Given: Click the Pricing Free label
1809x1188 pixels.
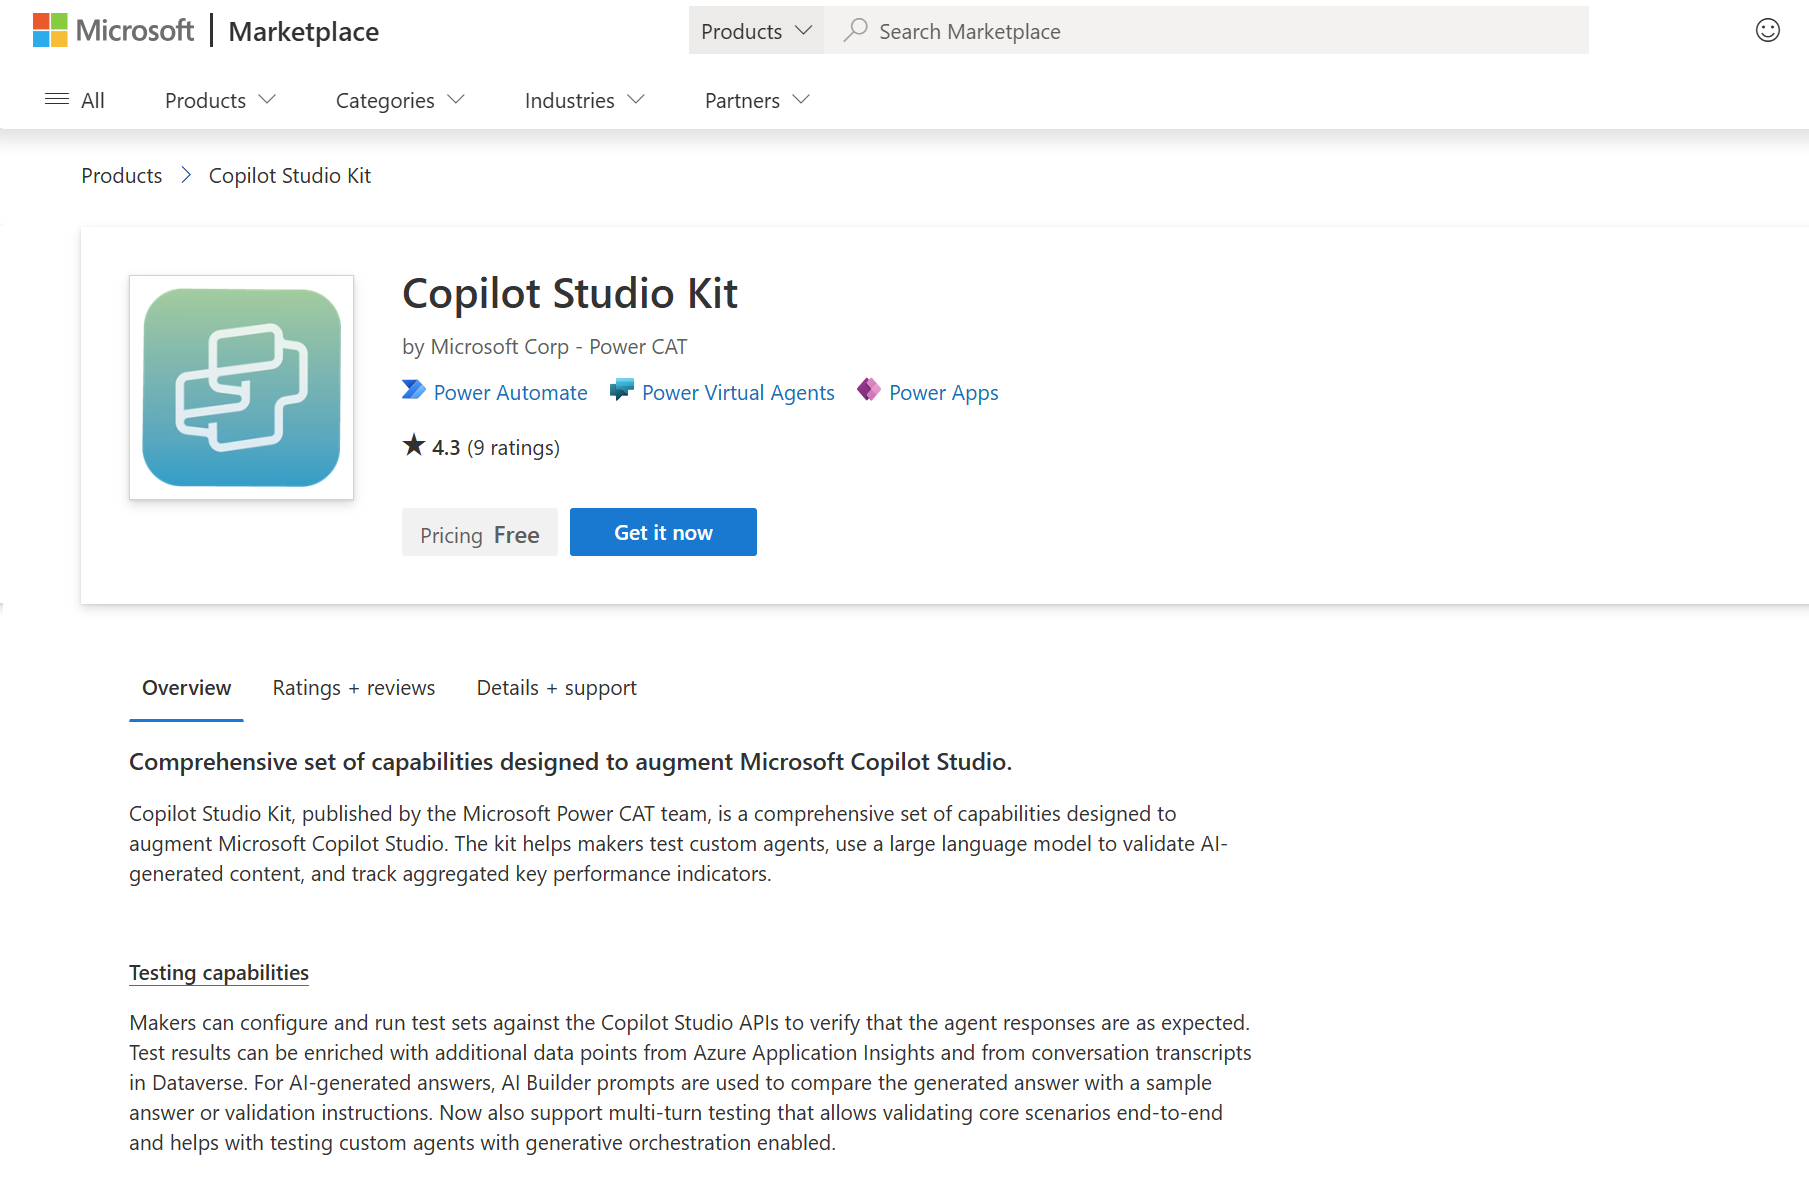Looking at the screenshot, I should point(480,533).
